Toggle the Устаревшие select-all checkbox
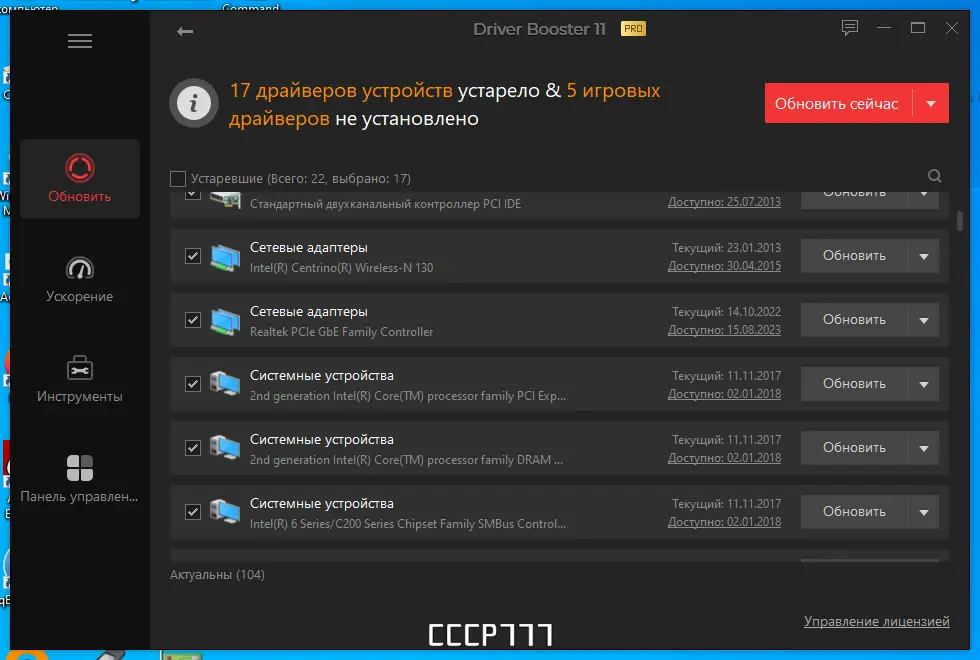Screen dimensions: 980x660 [178, 179]
